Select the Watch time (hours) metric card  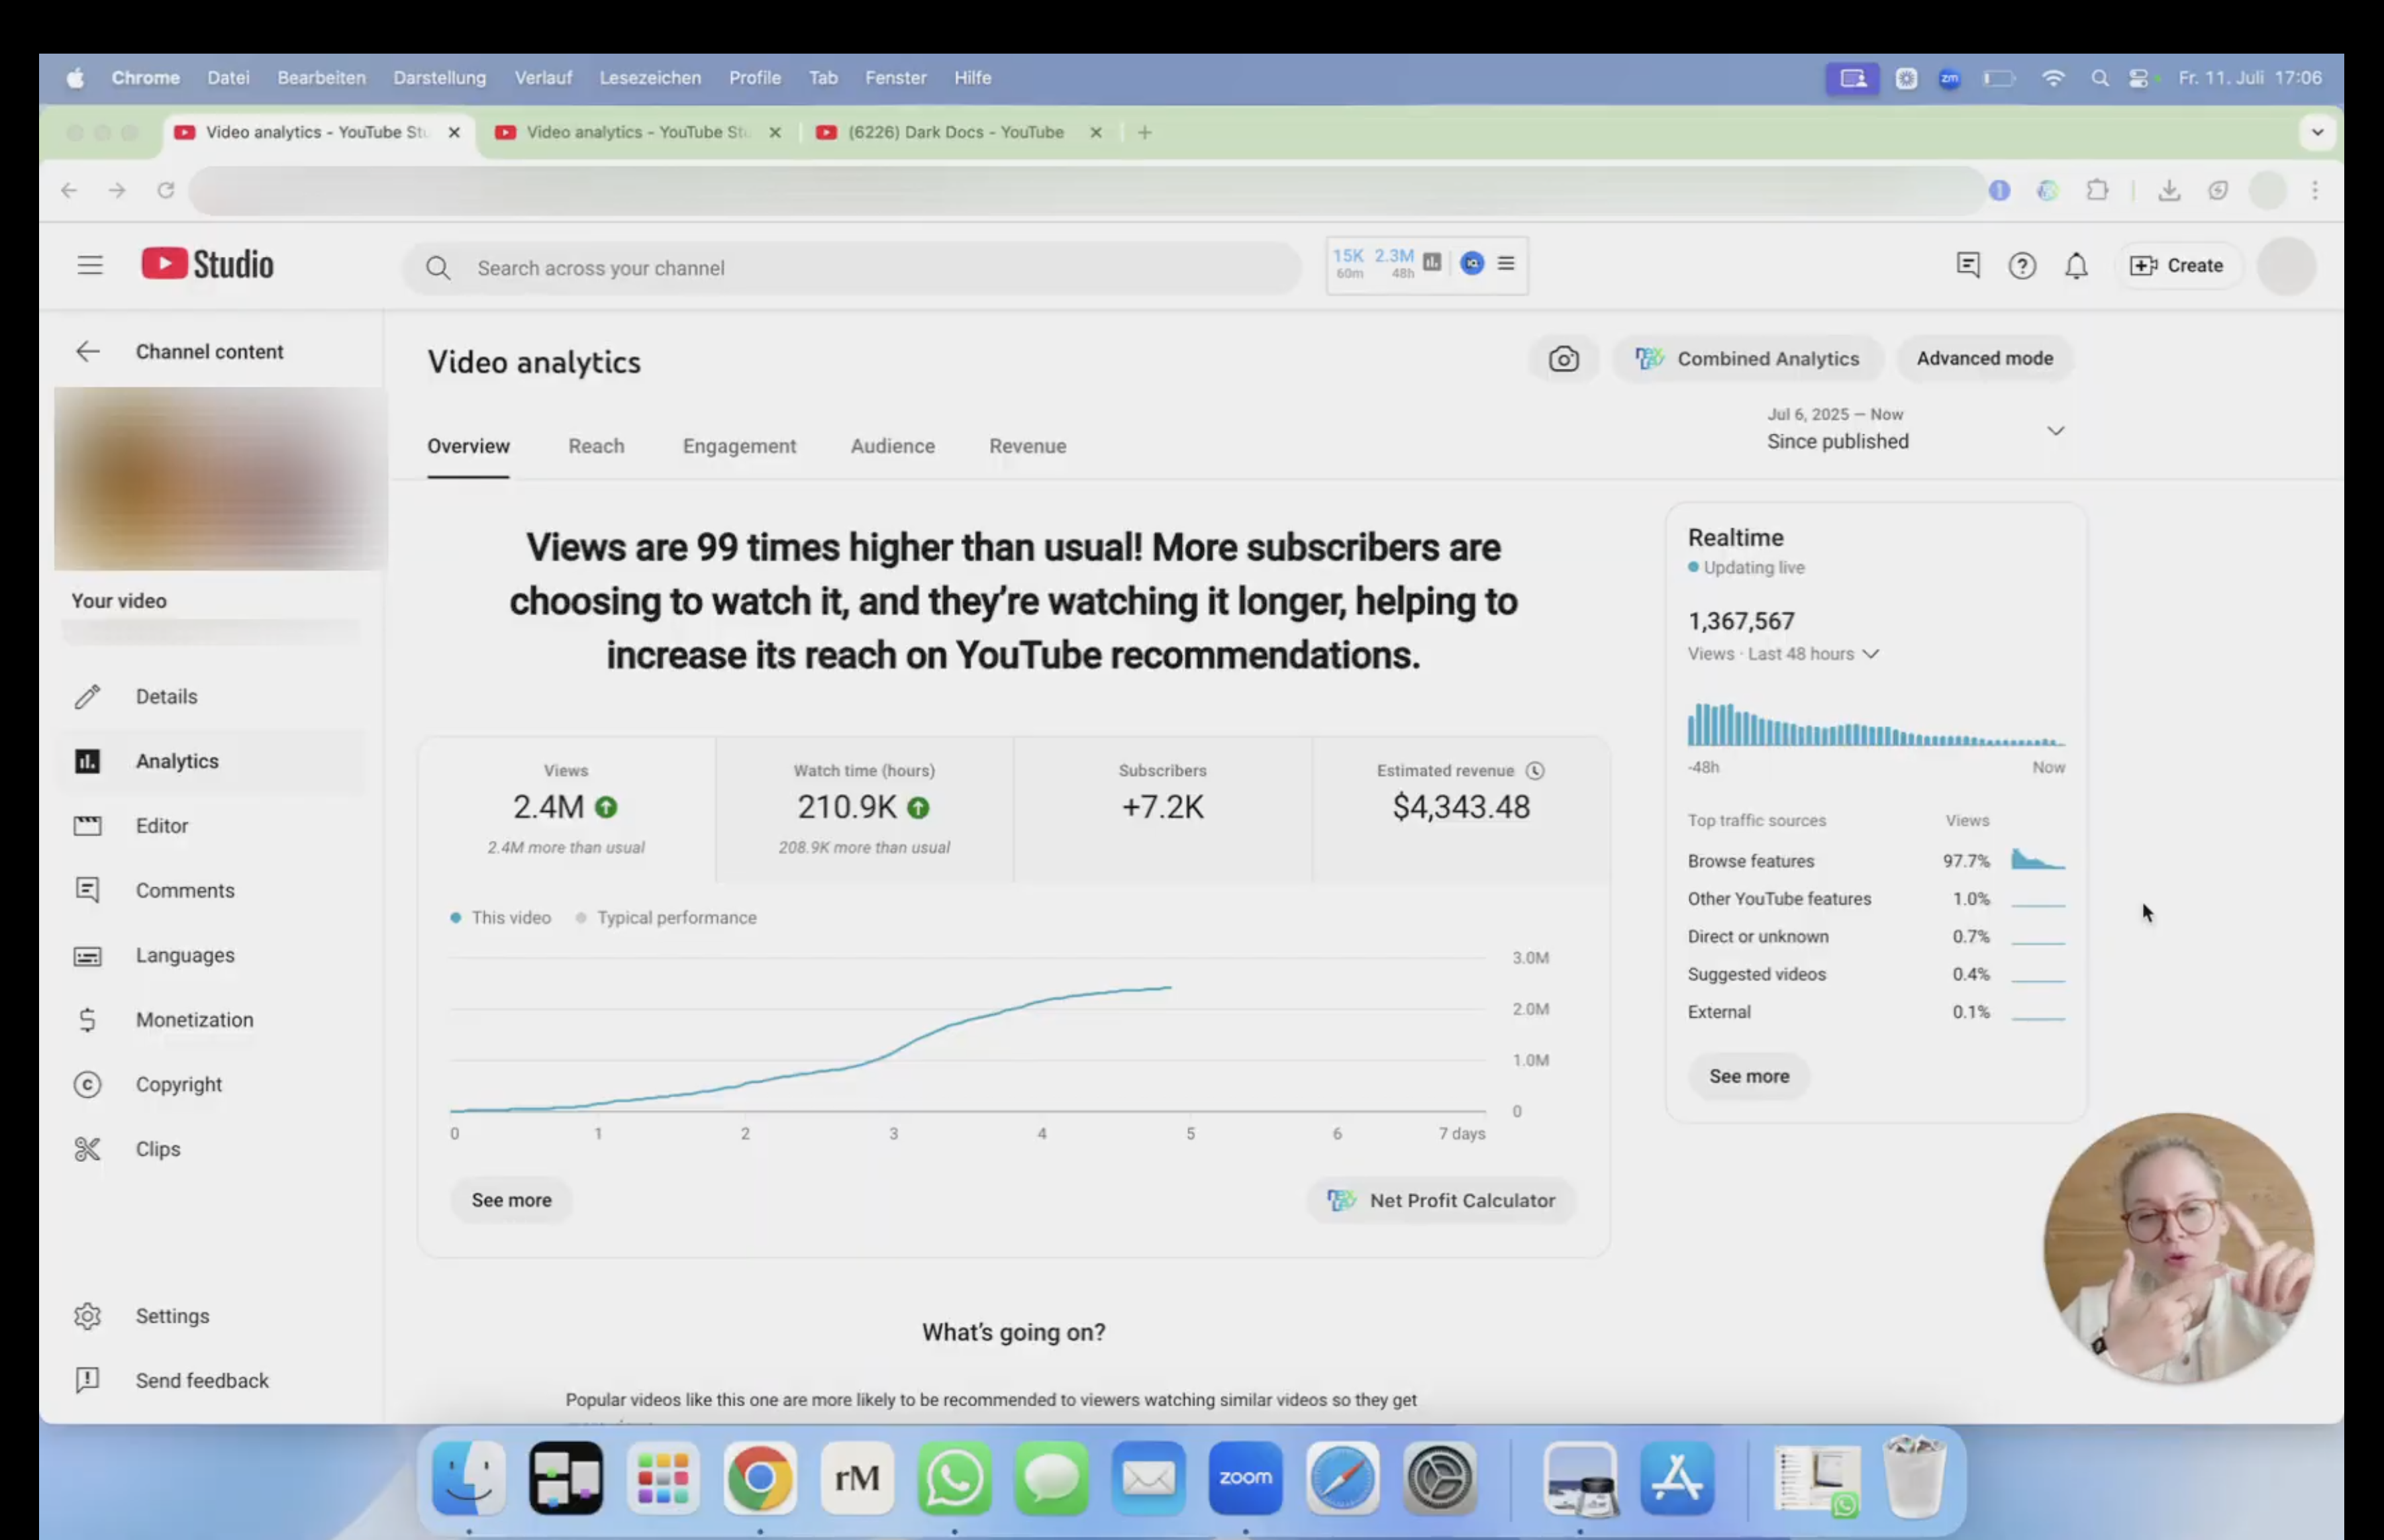coord(864,809)
